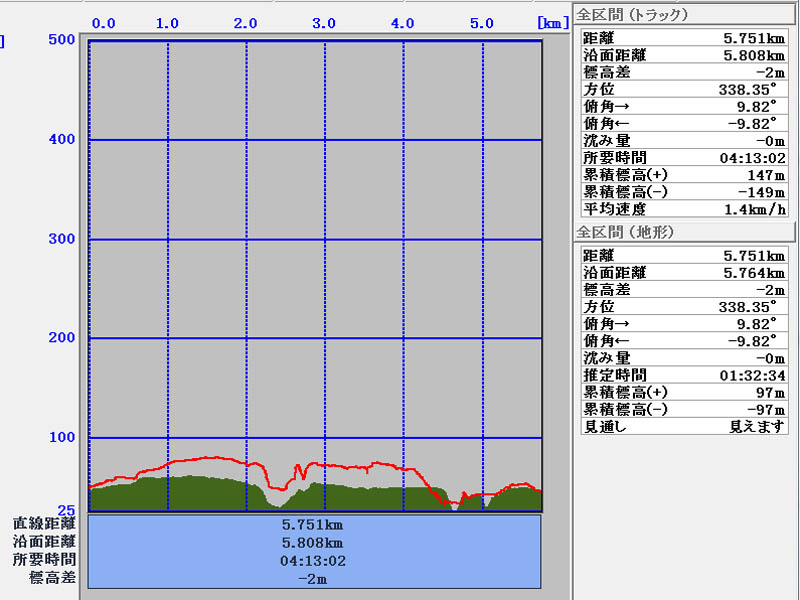Click the 5.0 distance axis label

pyautogui.click(x=481, y=23)
